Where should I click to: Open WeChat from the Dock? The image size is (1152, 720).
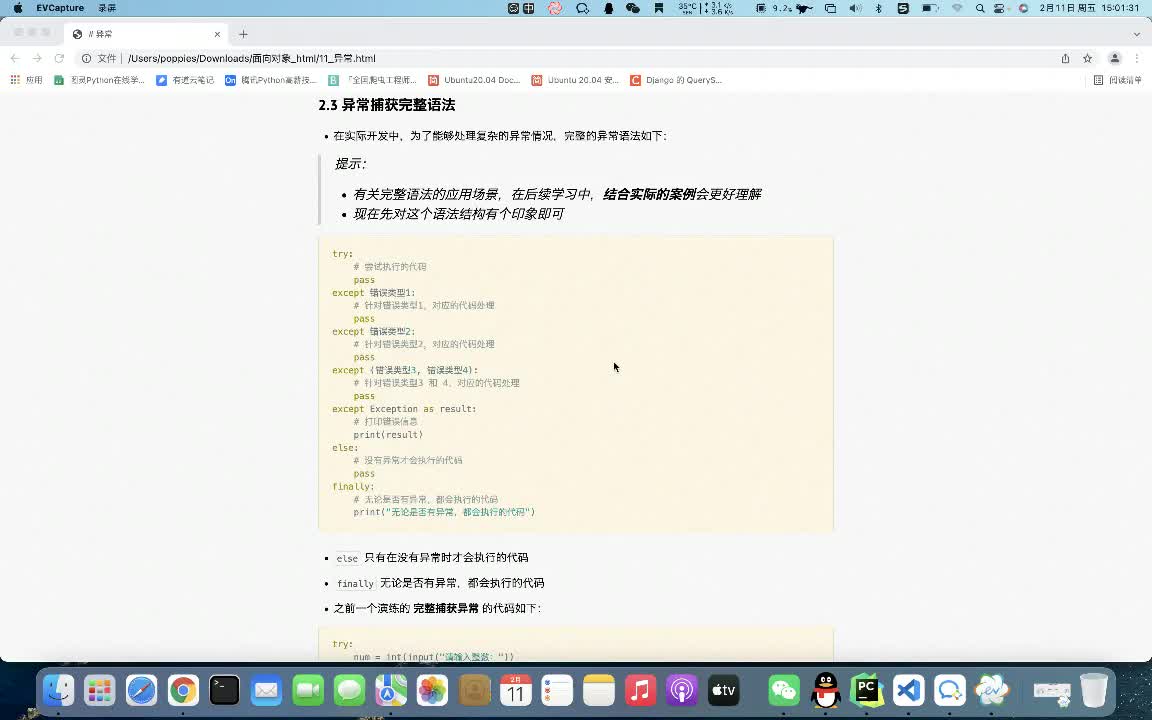tap(784, 691)
